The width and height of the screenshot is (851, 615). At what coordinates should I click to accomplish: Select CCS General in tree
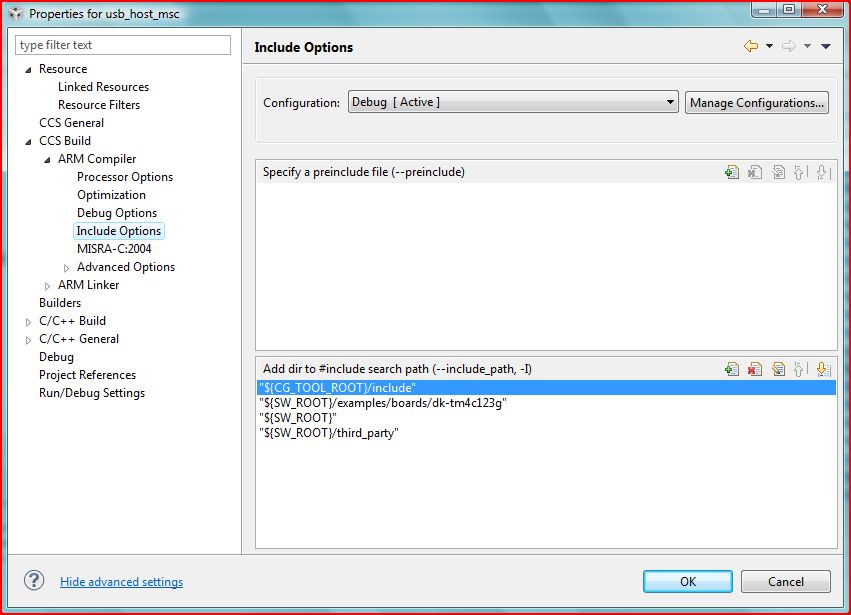pyautogui.click(x=71, y=123)
